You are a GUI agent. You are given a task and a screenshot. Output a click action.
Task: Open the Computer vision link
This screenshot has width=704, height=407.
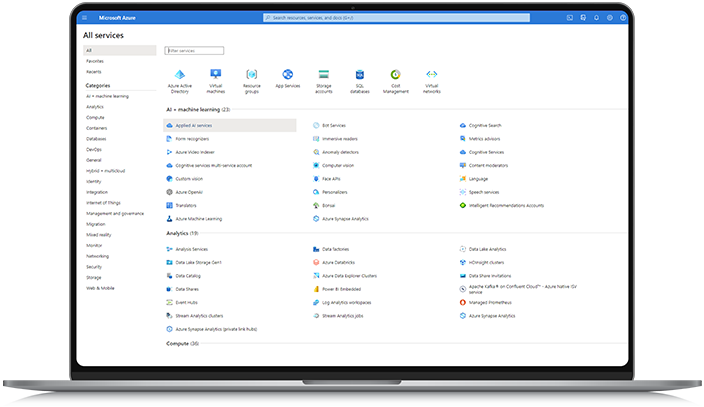(338, 165)
